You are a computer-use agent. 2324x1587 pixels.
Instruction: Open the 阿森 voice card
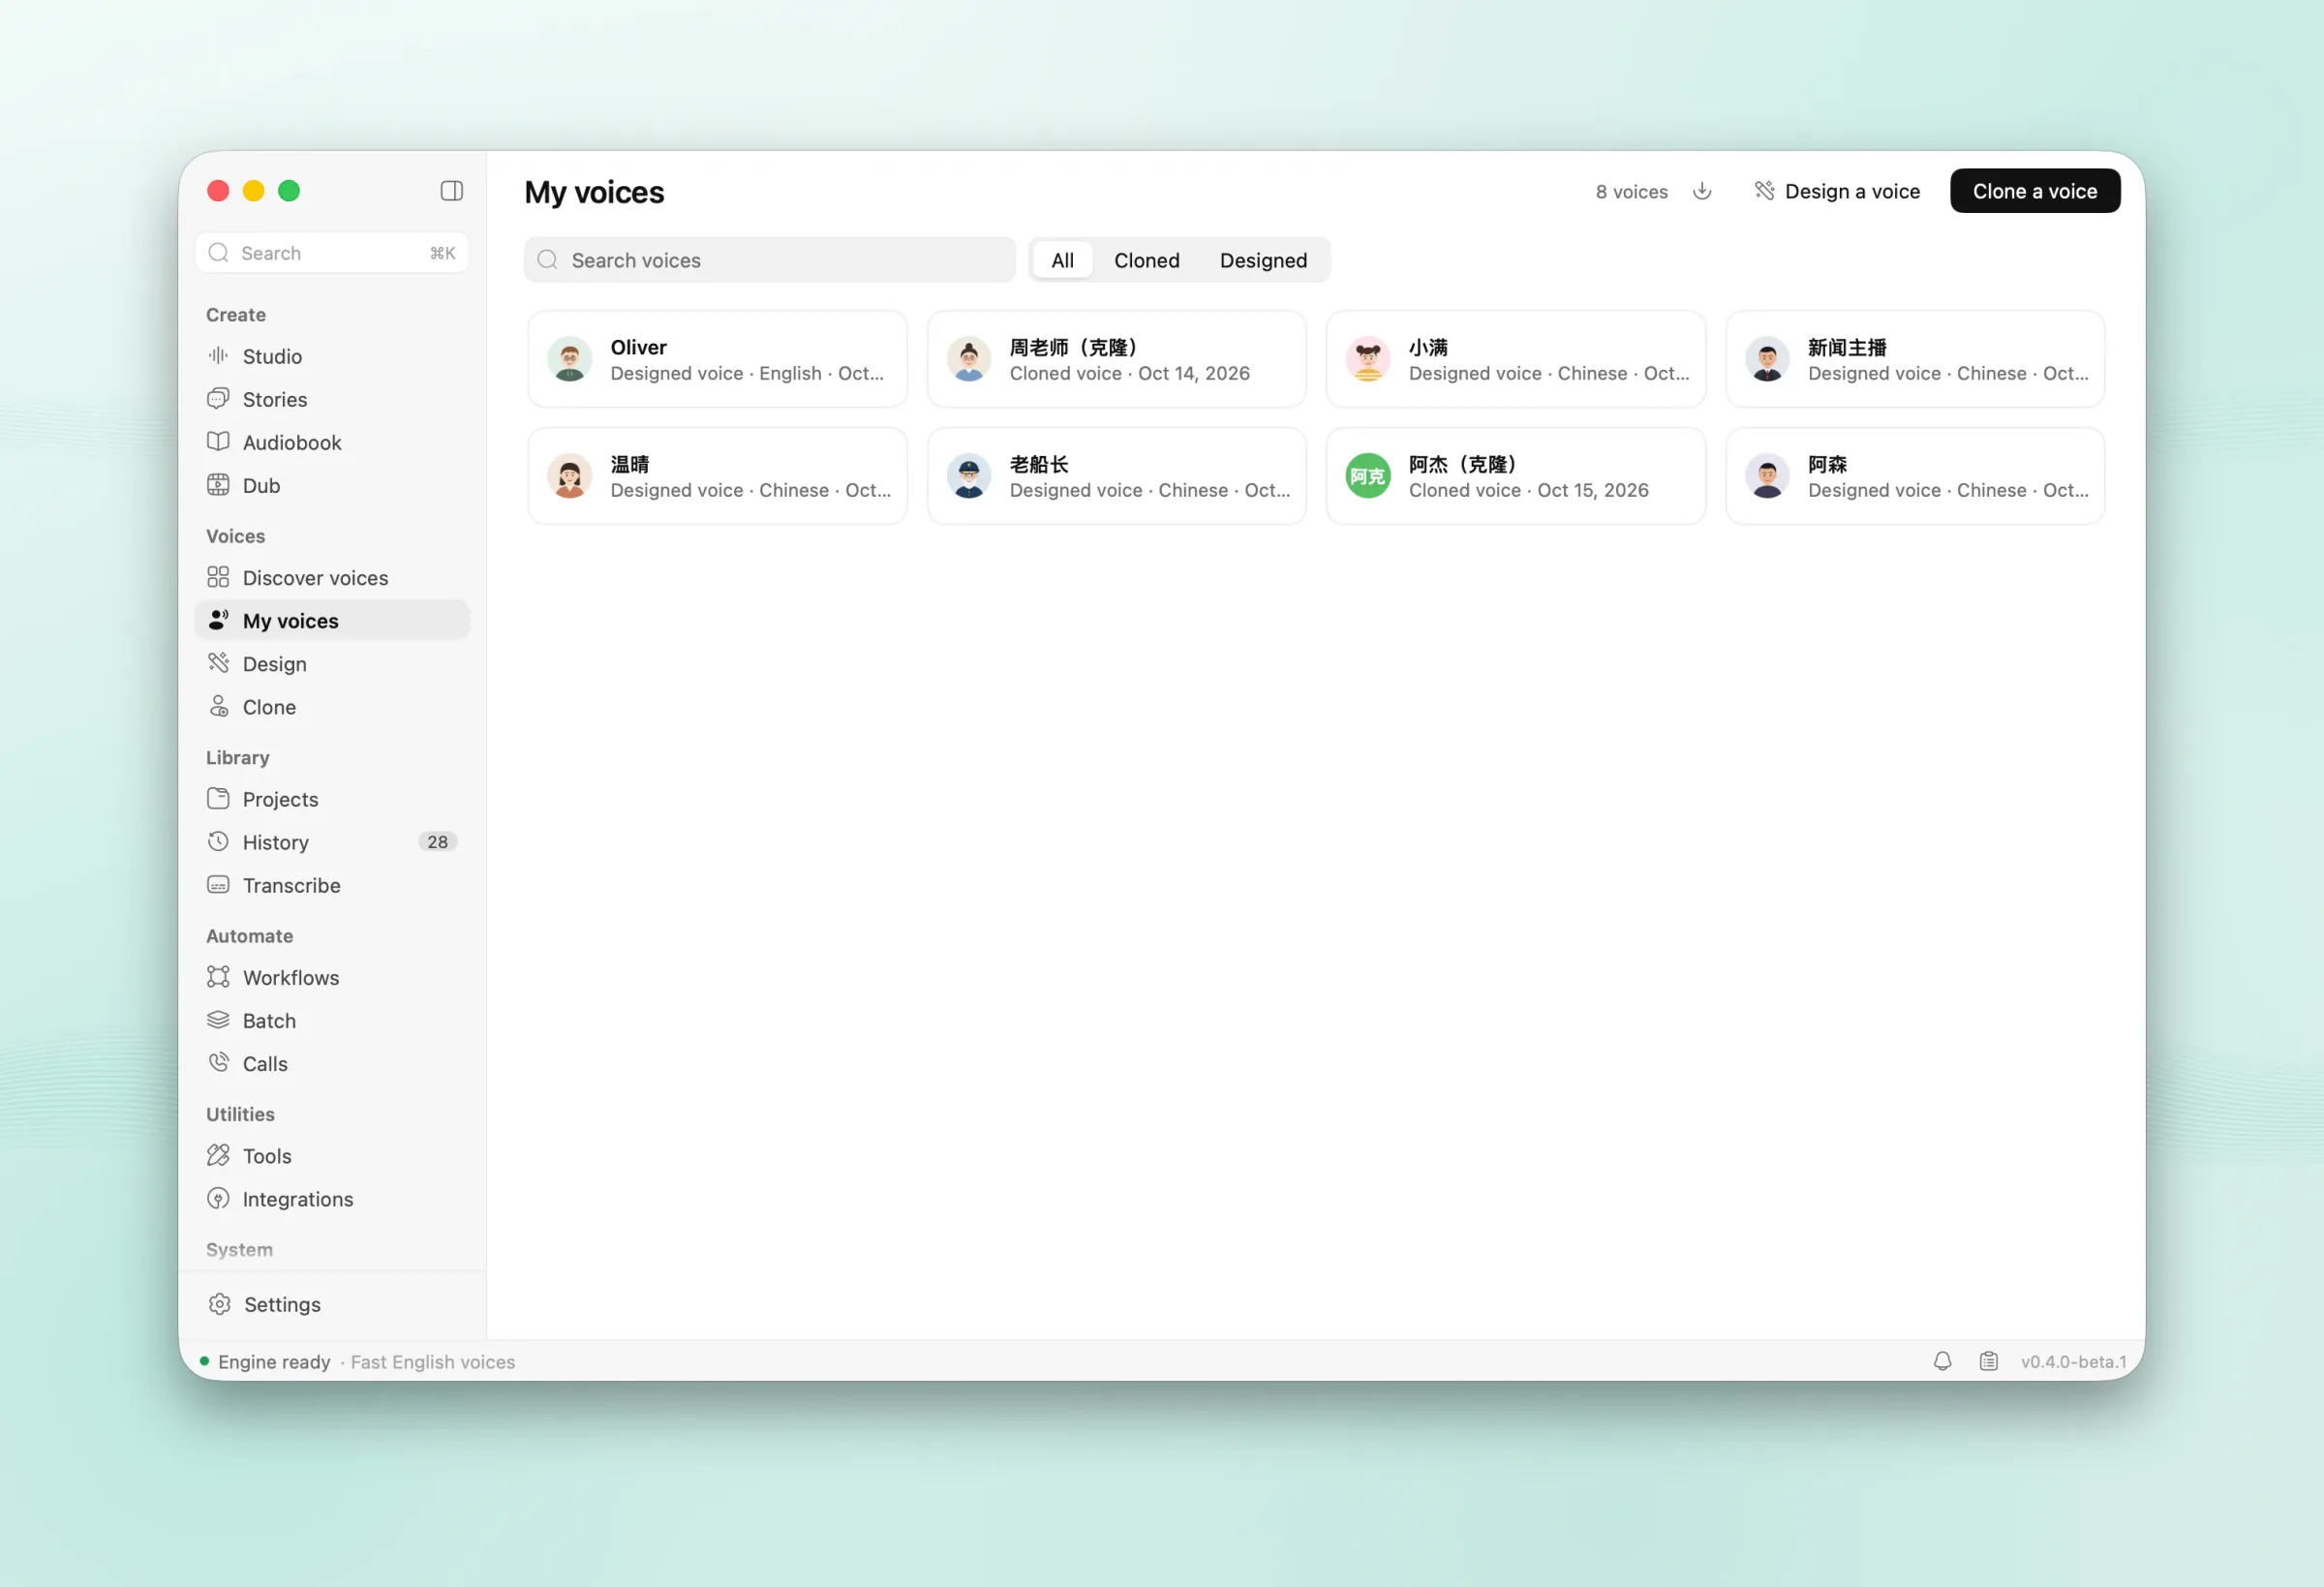[1914, 477]
